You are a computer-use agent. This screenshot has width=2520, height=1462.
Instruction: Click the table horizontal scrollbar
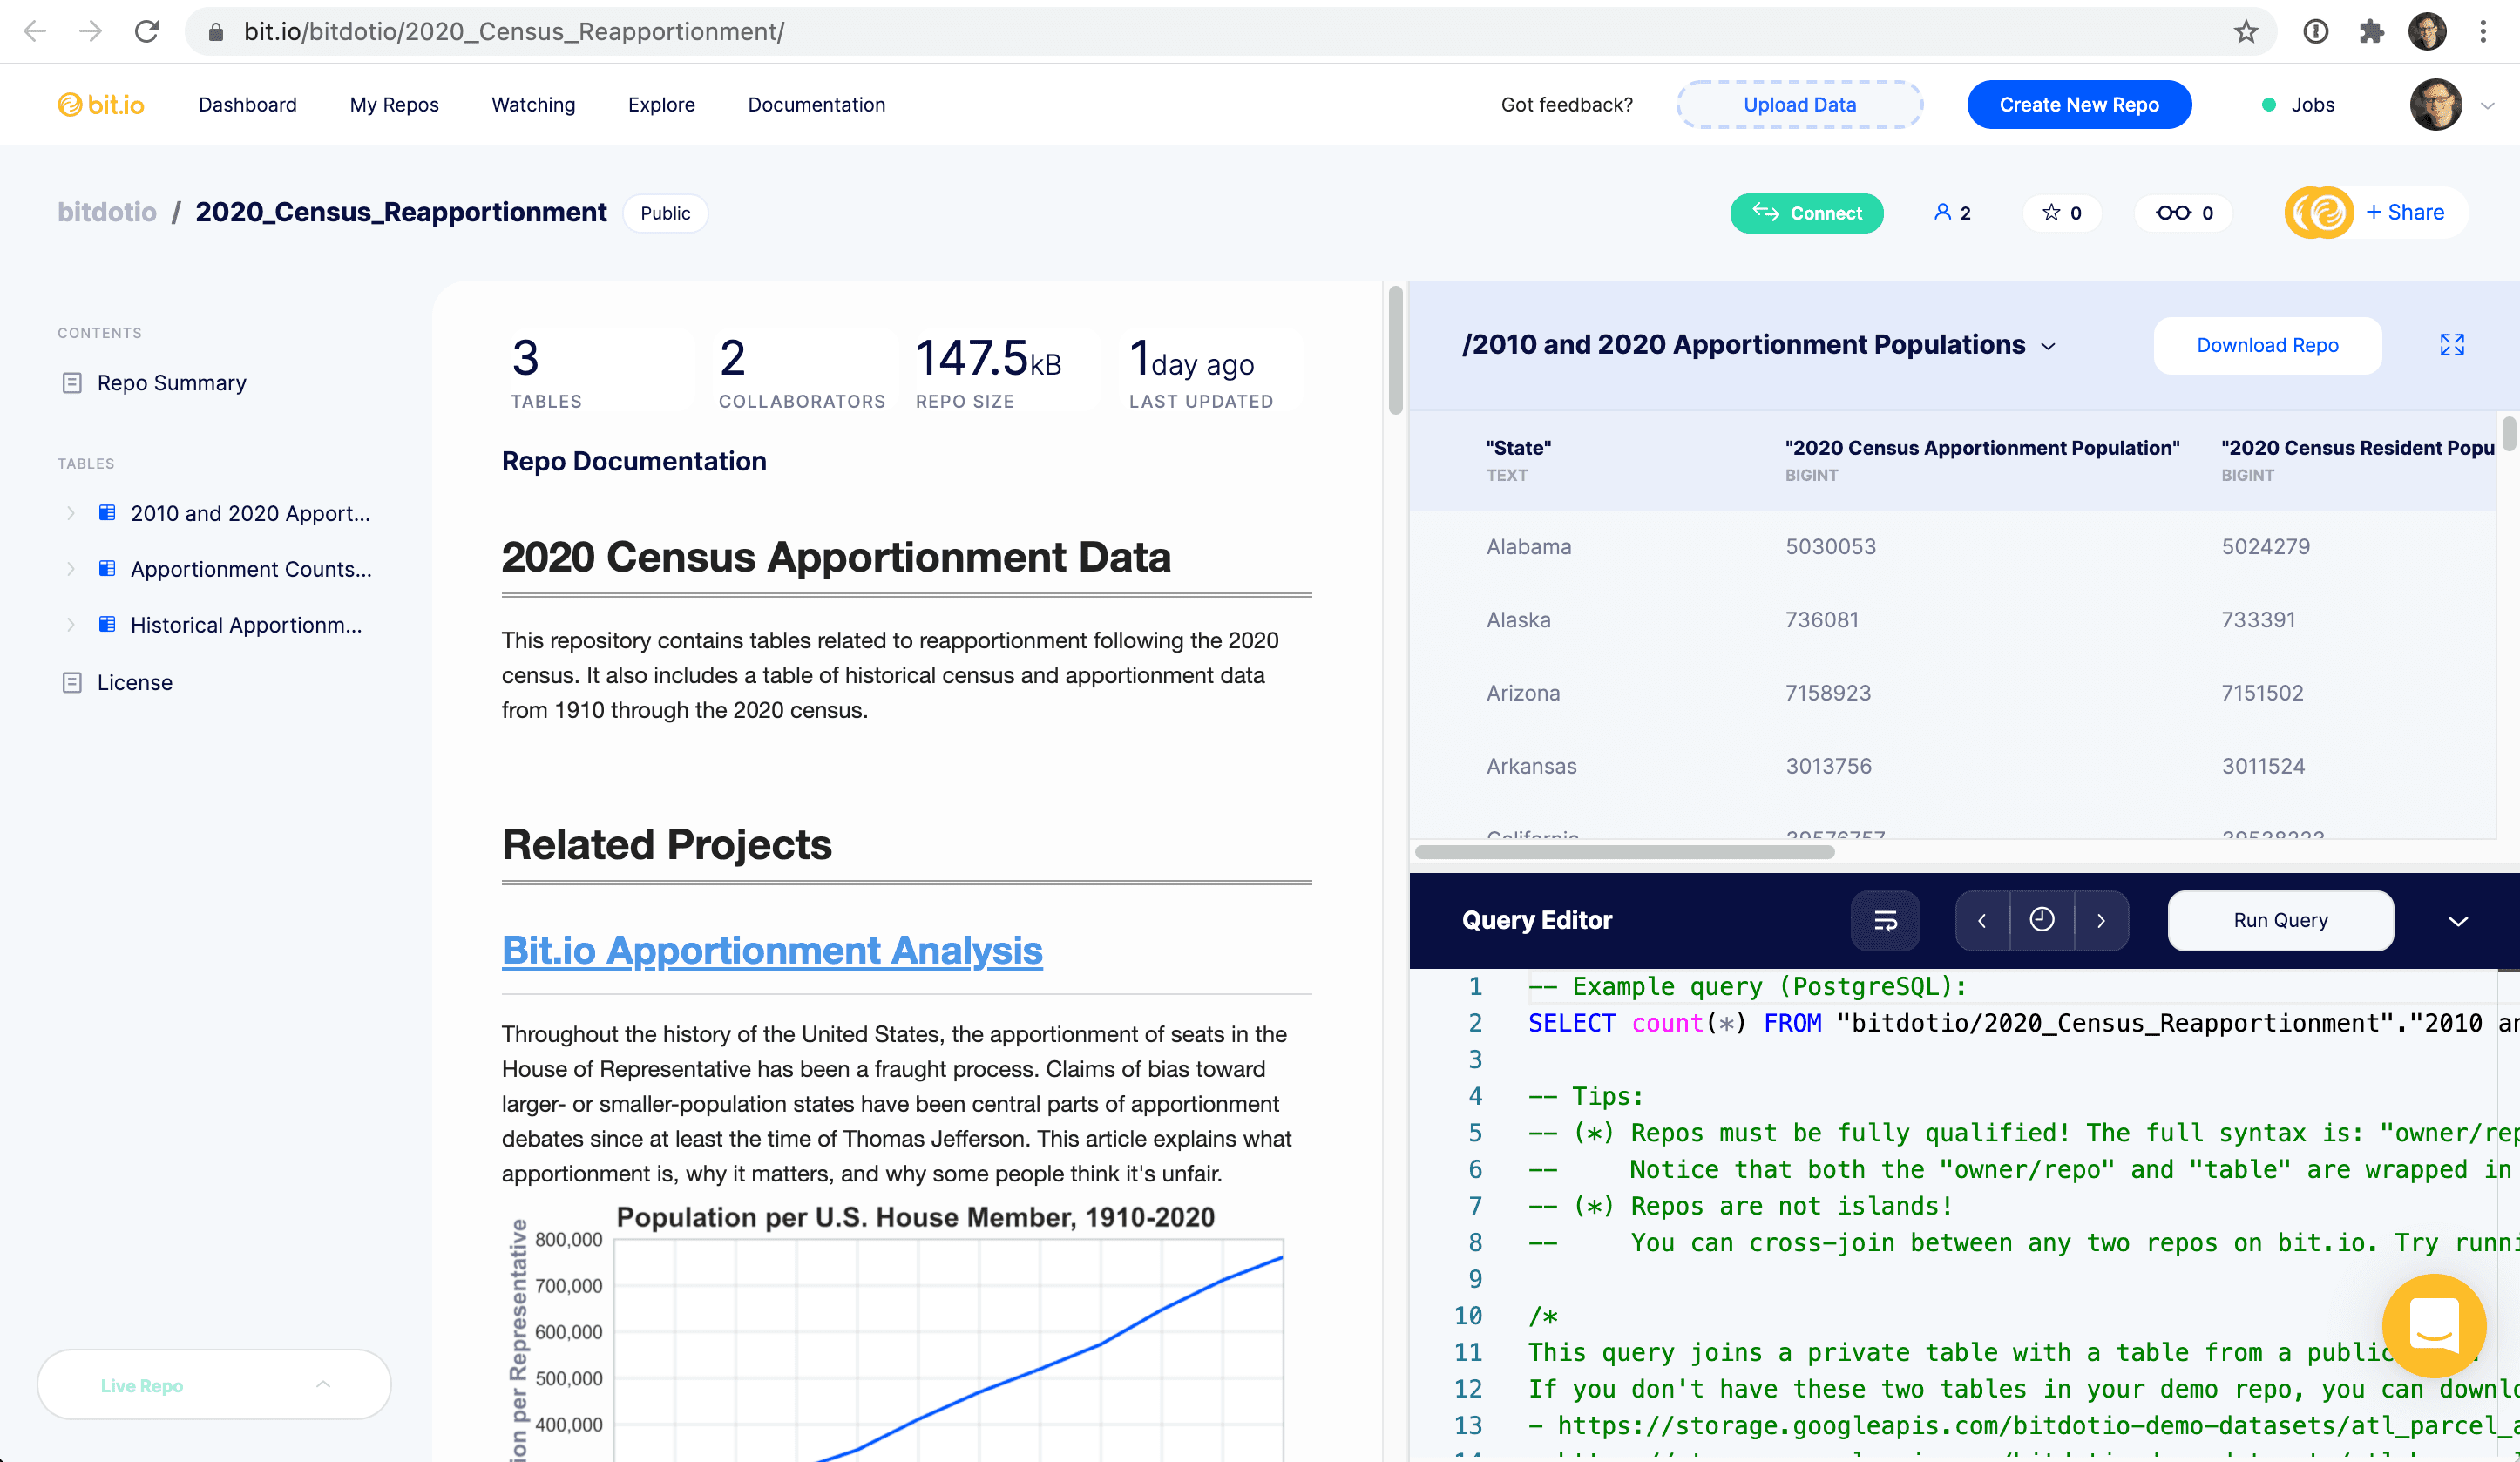(1625, 852)
